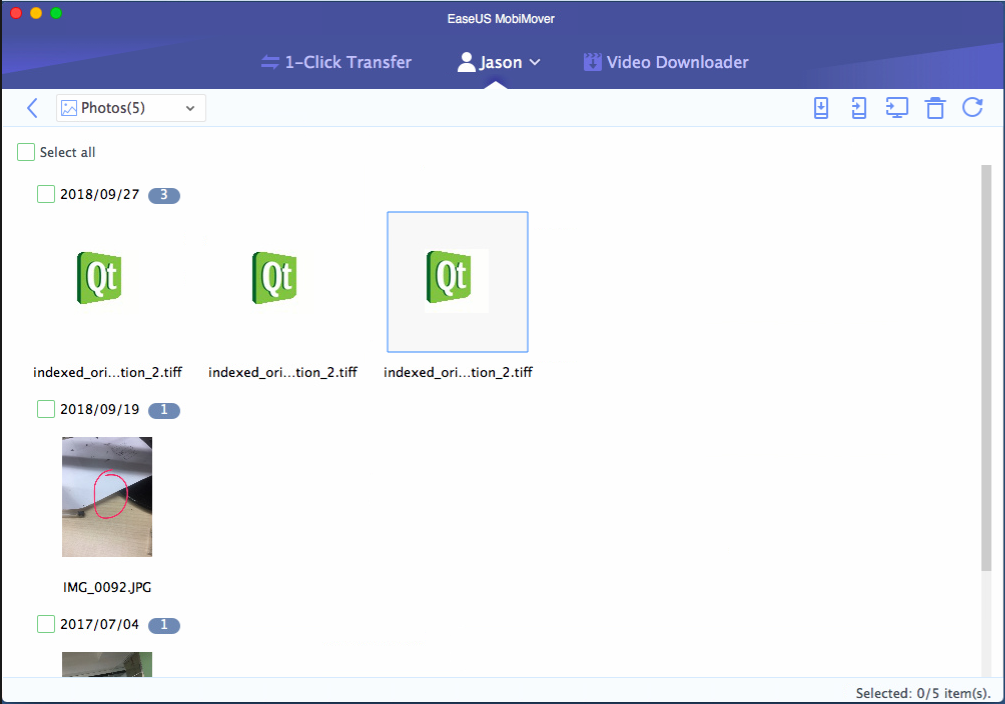The image size is (1005, 704).
Task: Select the Jason device tab
Action: click(499, 62)
